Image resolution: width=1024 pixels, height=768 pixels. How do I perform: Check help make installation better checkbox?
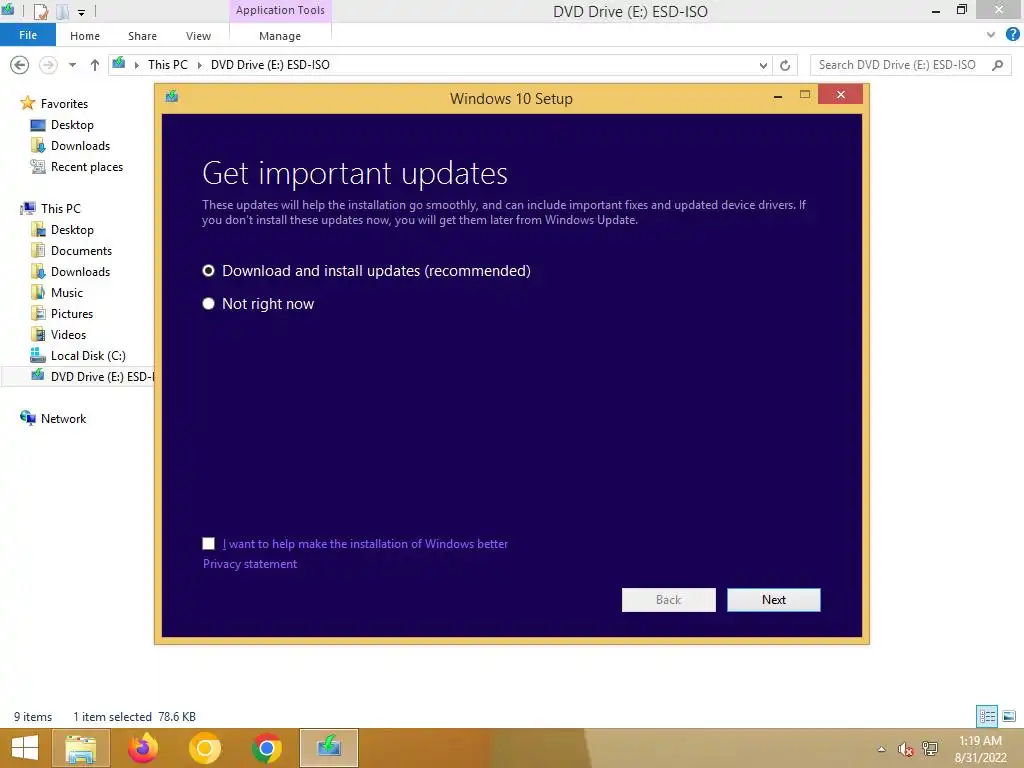click(208, 543)
